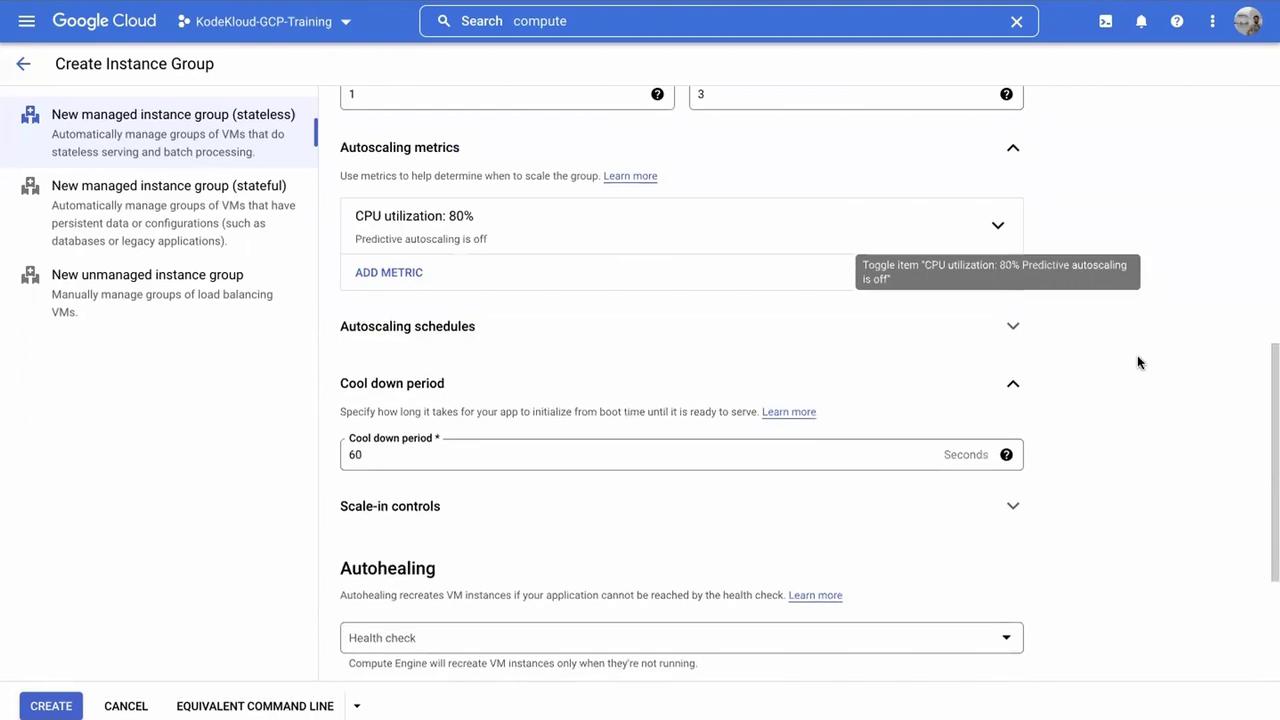The image size is (1280, 720).
Task: Open the KodeKloud-GCP-Training project selector
Action: tap(264, 21)
